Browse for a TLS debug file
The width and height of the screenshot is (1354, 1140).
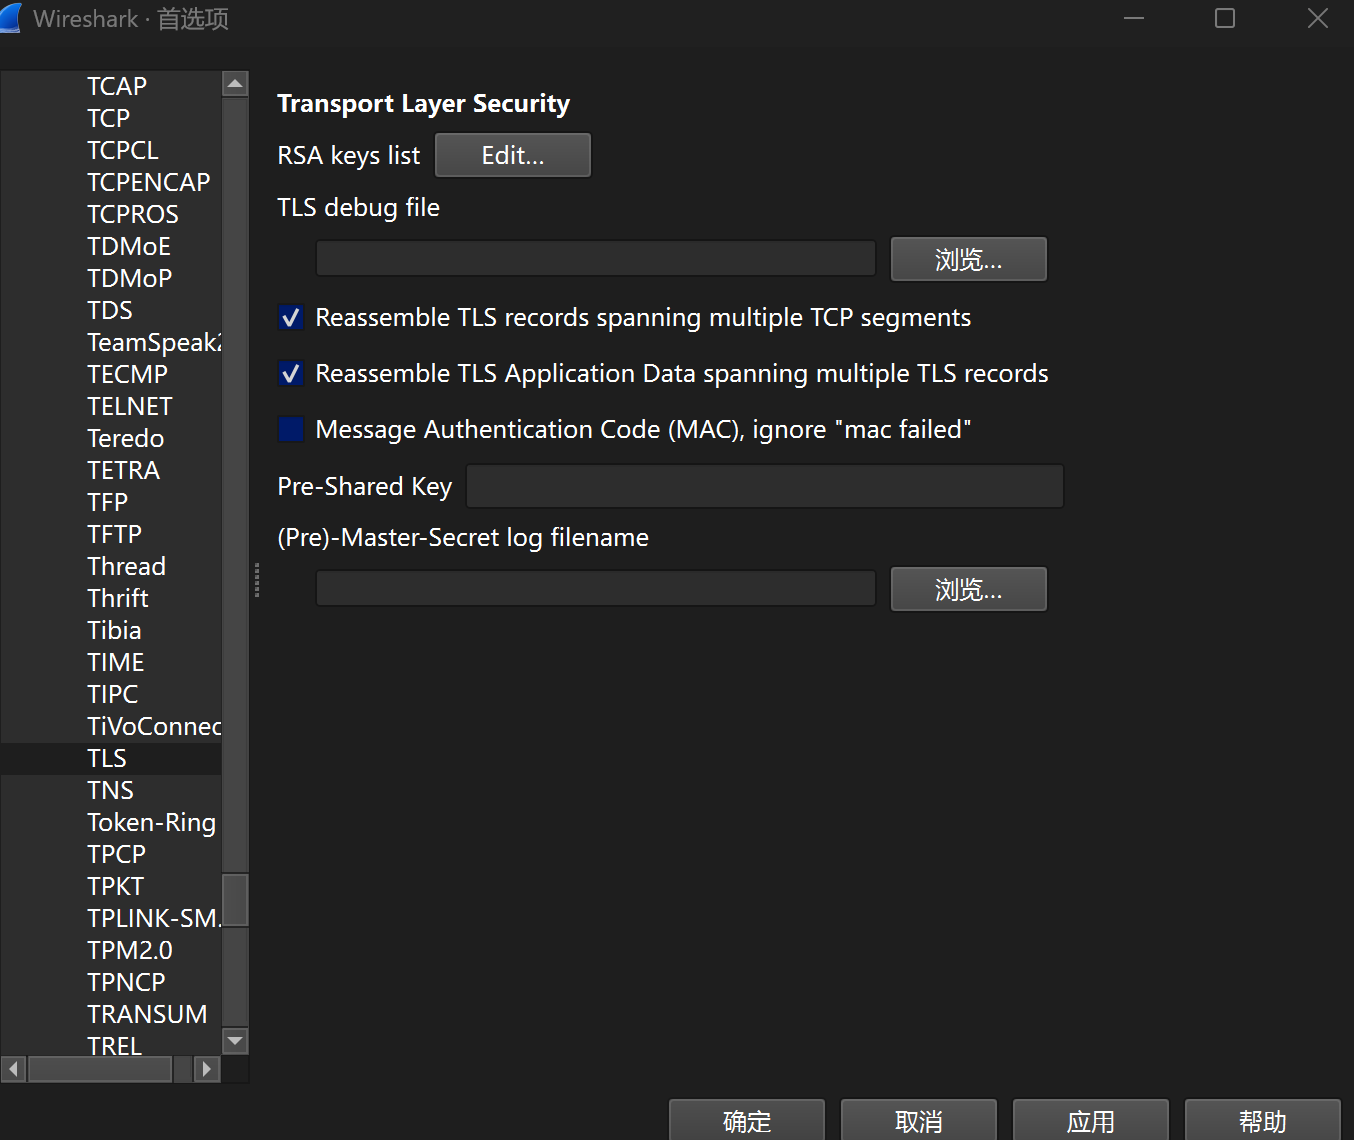[967, 258]
